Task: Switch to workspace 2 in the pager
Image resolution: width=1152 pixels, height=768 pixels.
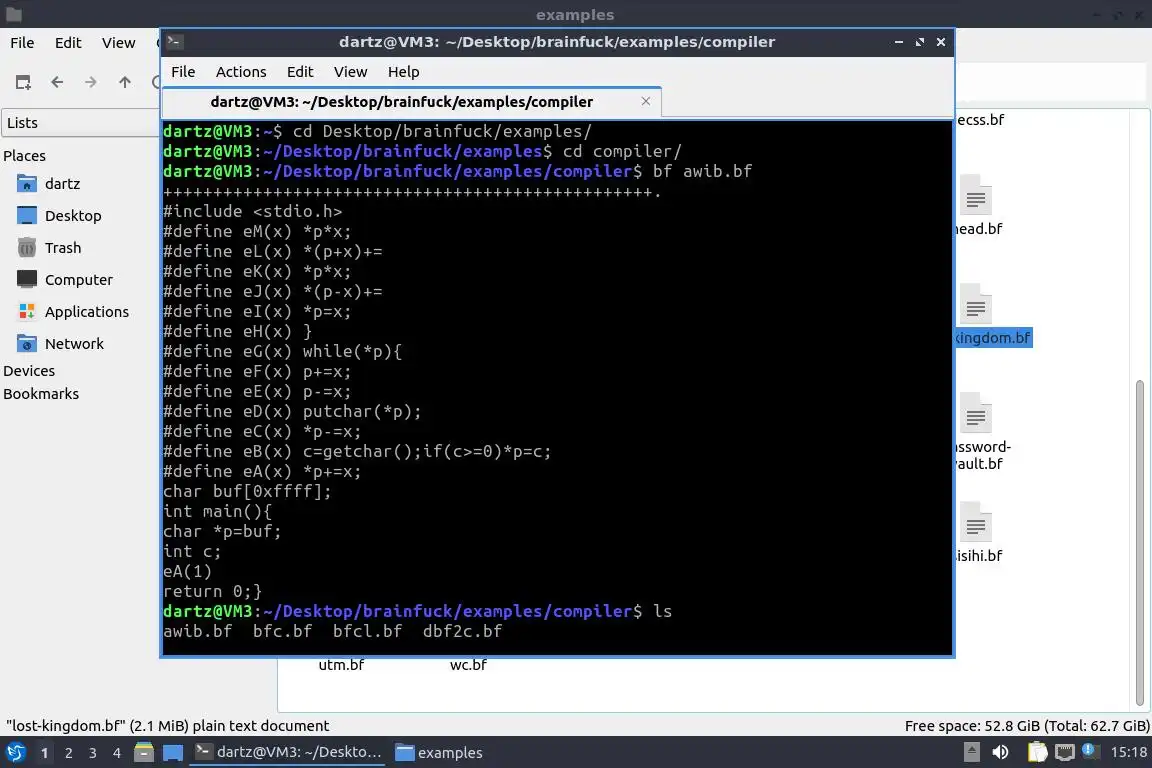Action: (68, 753)
